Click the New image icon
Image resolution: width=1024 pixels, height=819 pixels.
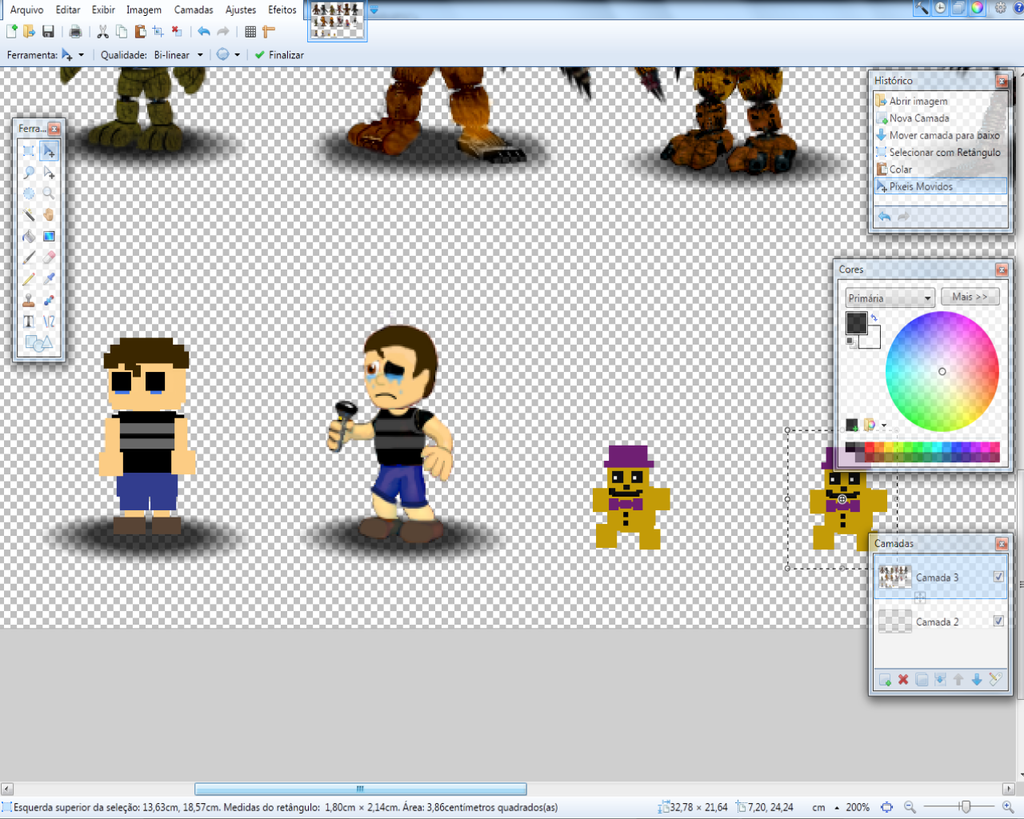click(11, 31)
